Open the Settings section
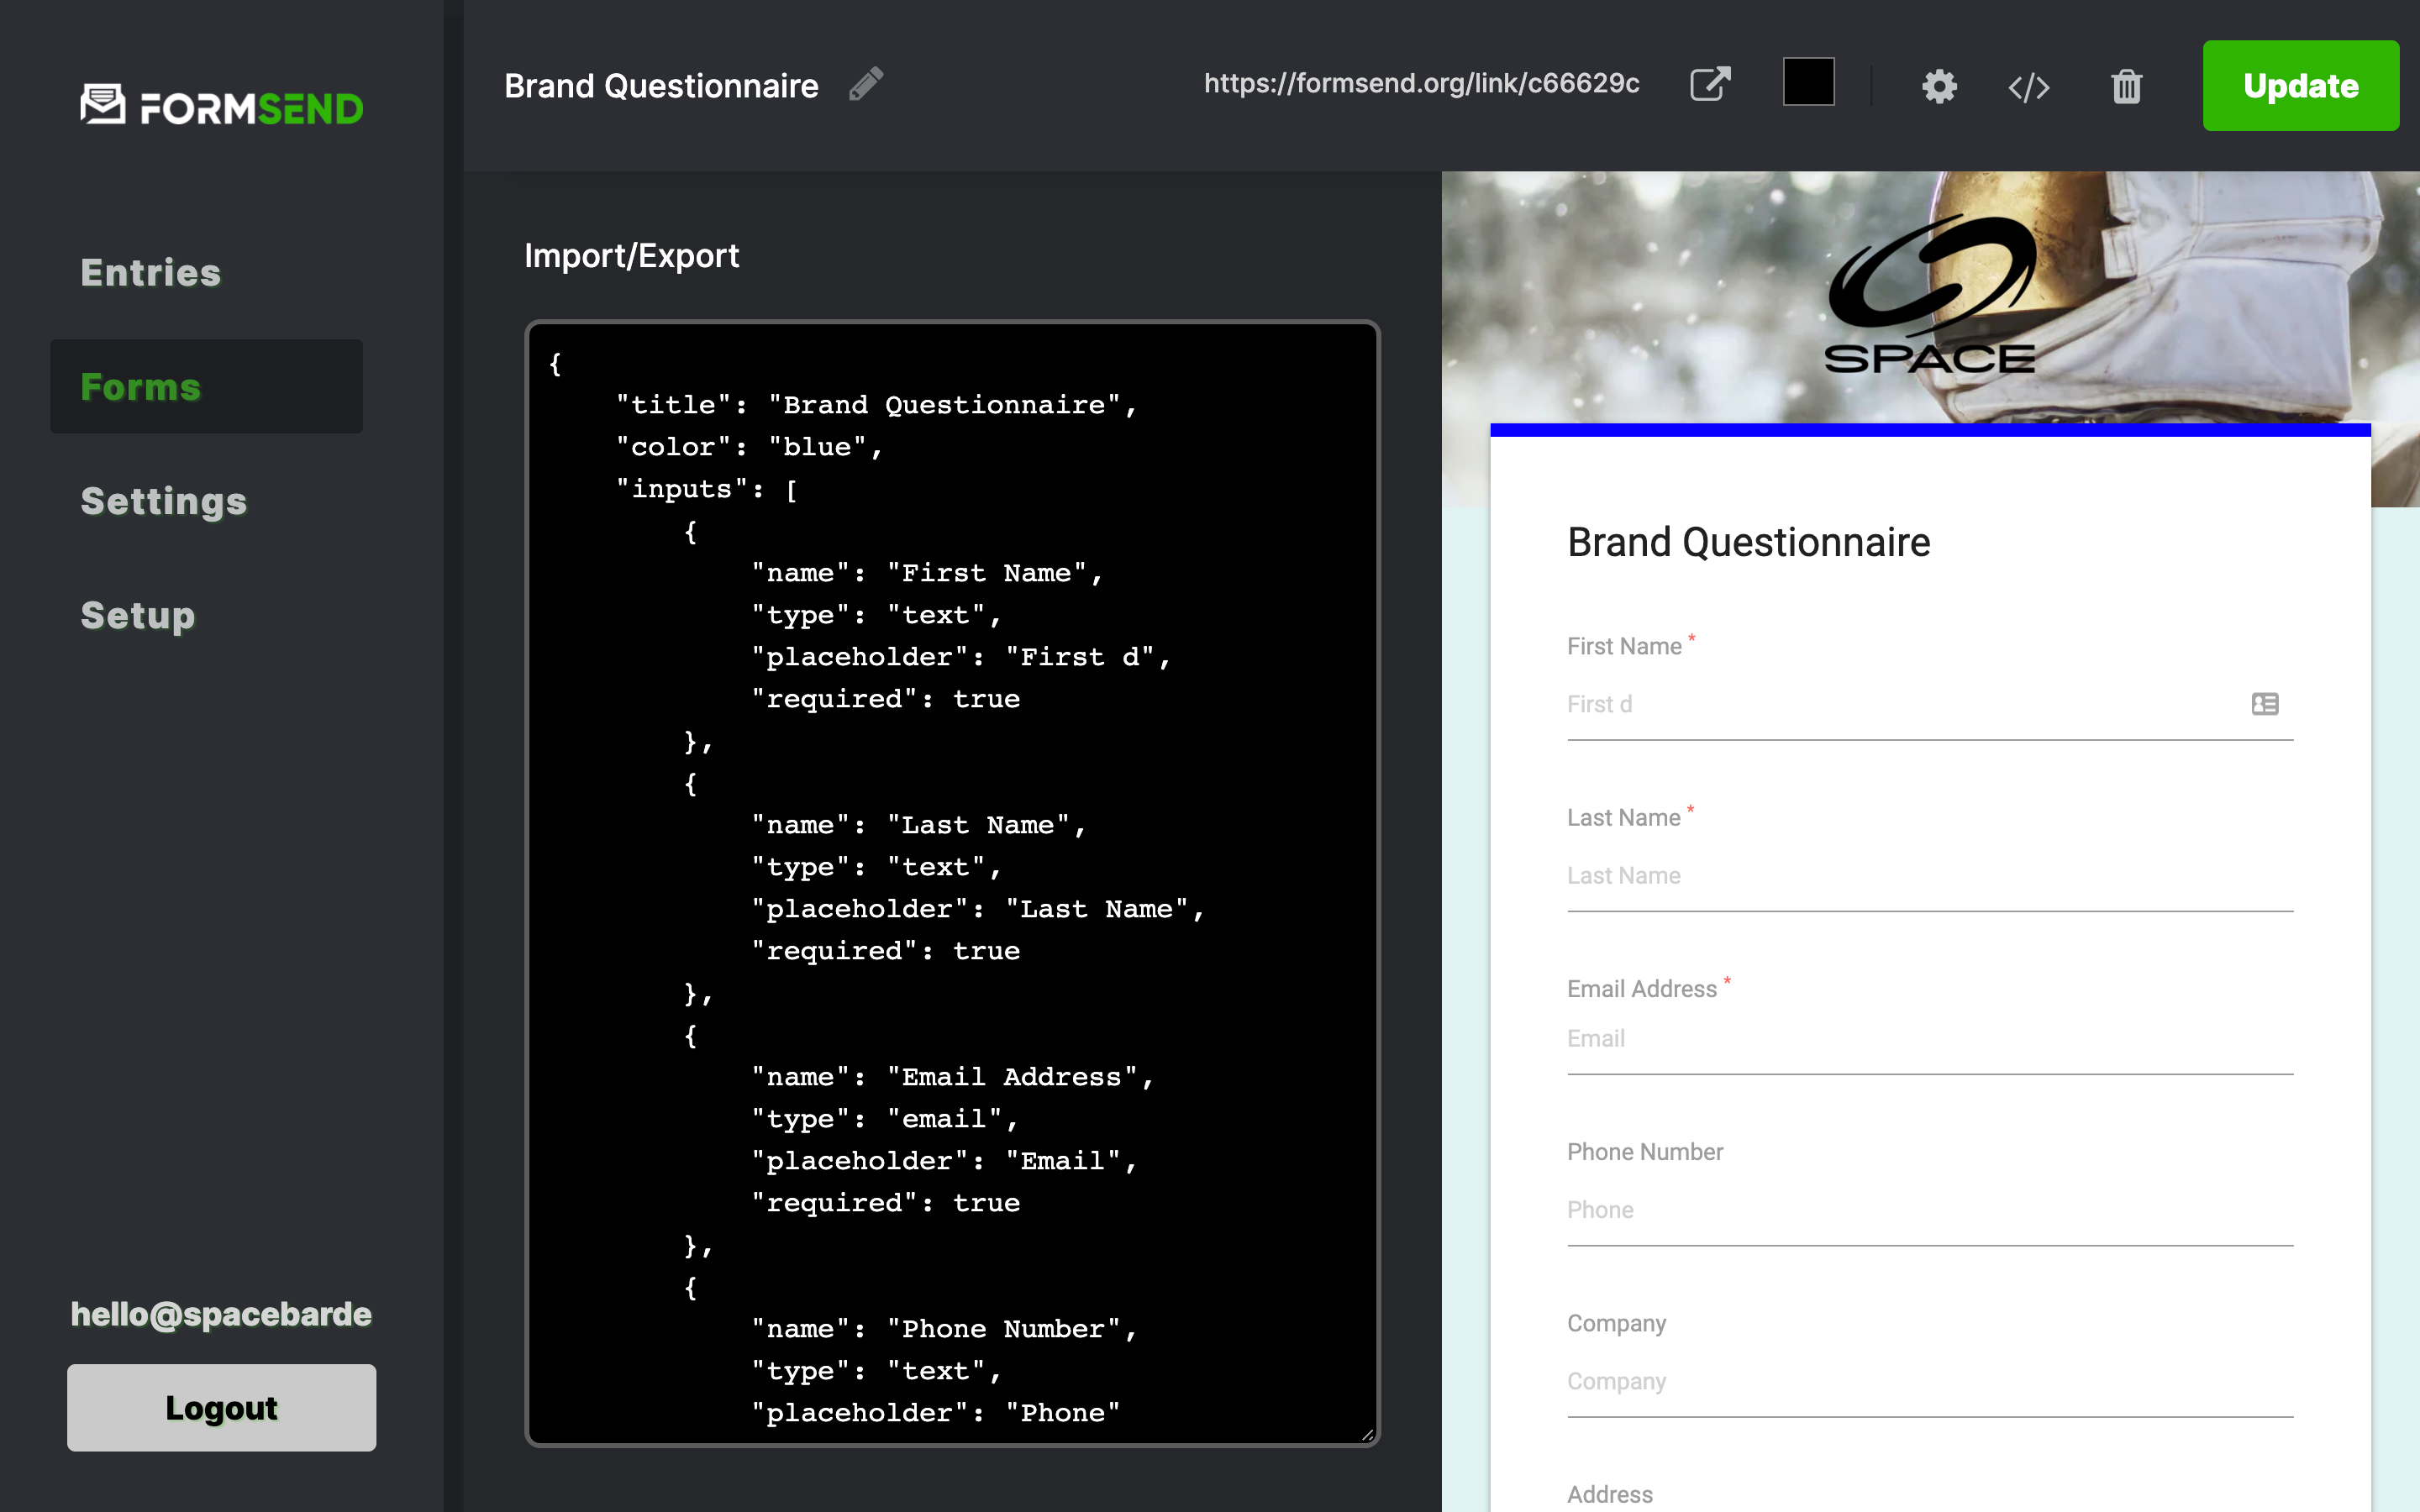Viewport: 2420px width, 1512px height. [x=163, y=502]
